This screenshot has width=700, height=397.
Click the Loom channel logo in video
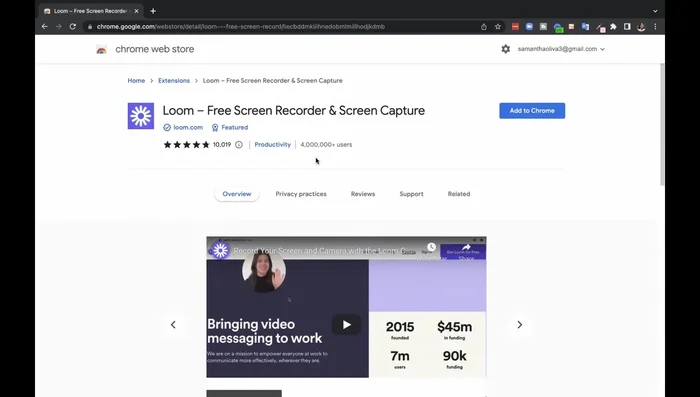[220, 251]
